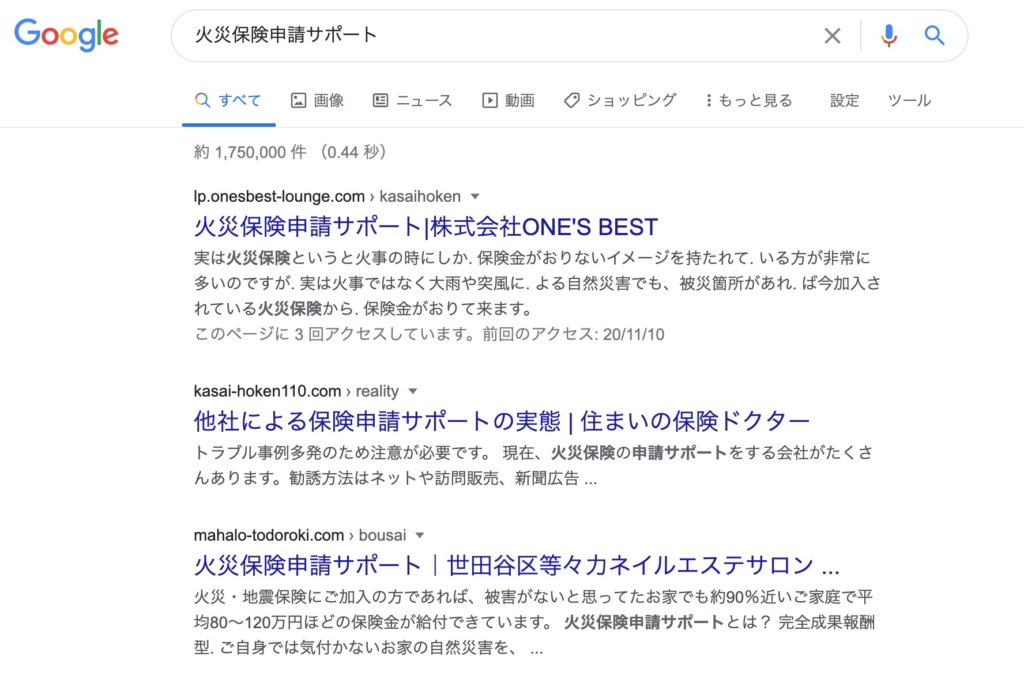Open the 設定 menu
Viewport: 1024px width, 687px height.
[x=844, y=100]
